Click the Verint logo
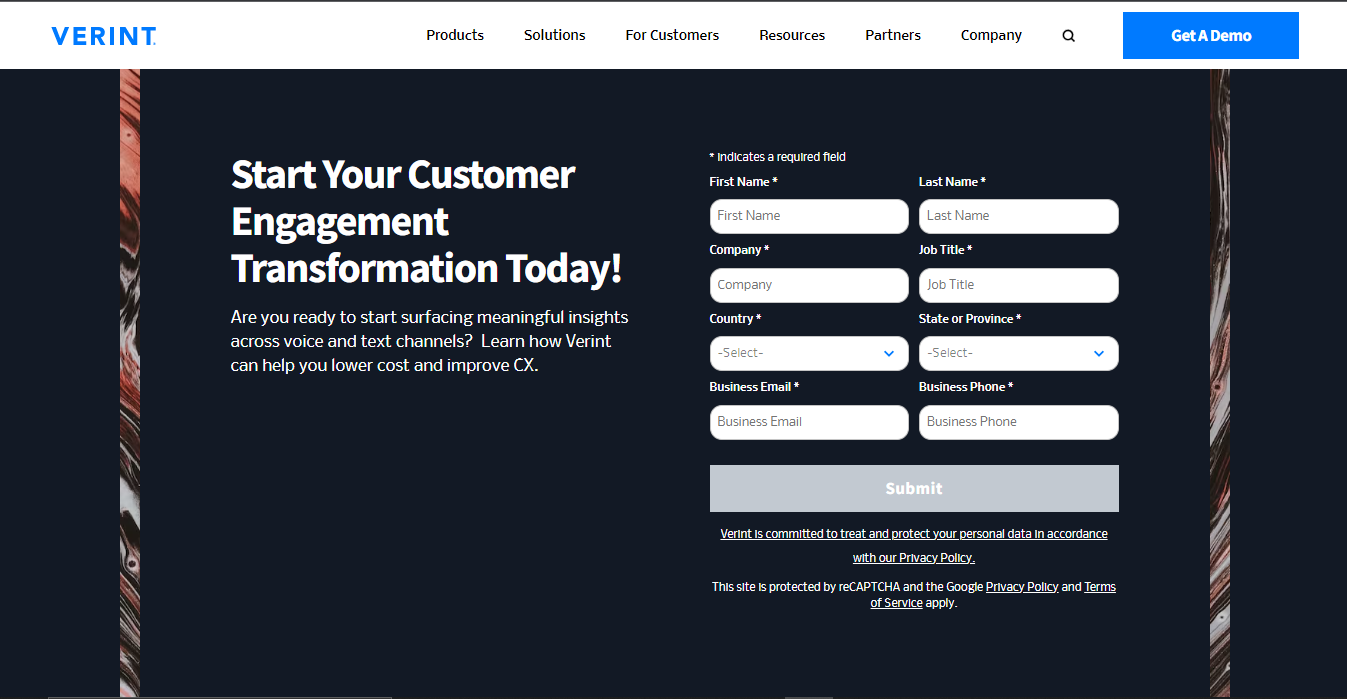 point(104,36)
